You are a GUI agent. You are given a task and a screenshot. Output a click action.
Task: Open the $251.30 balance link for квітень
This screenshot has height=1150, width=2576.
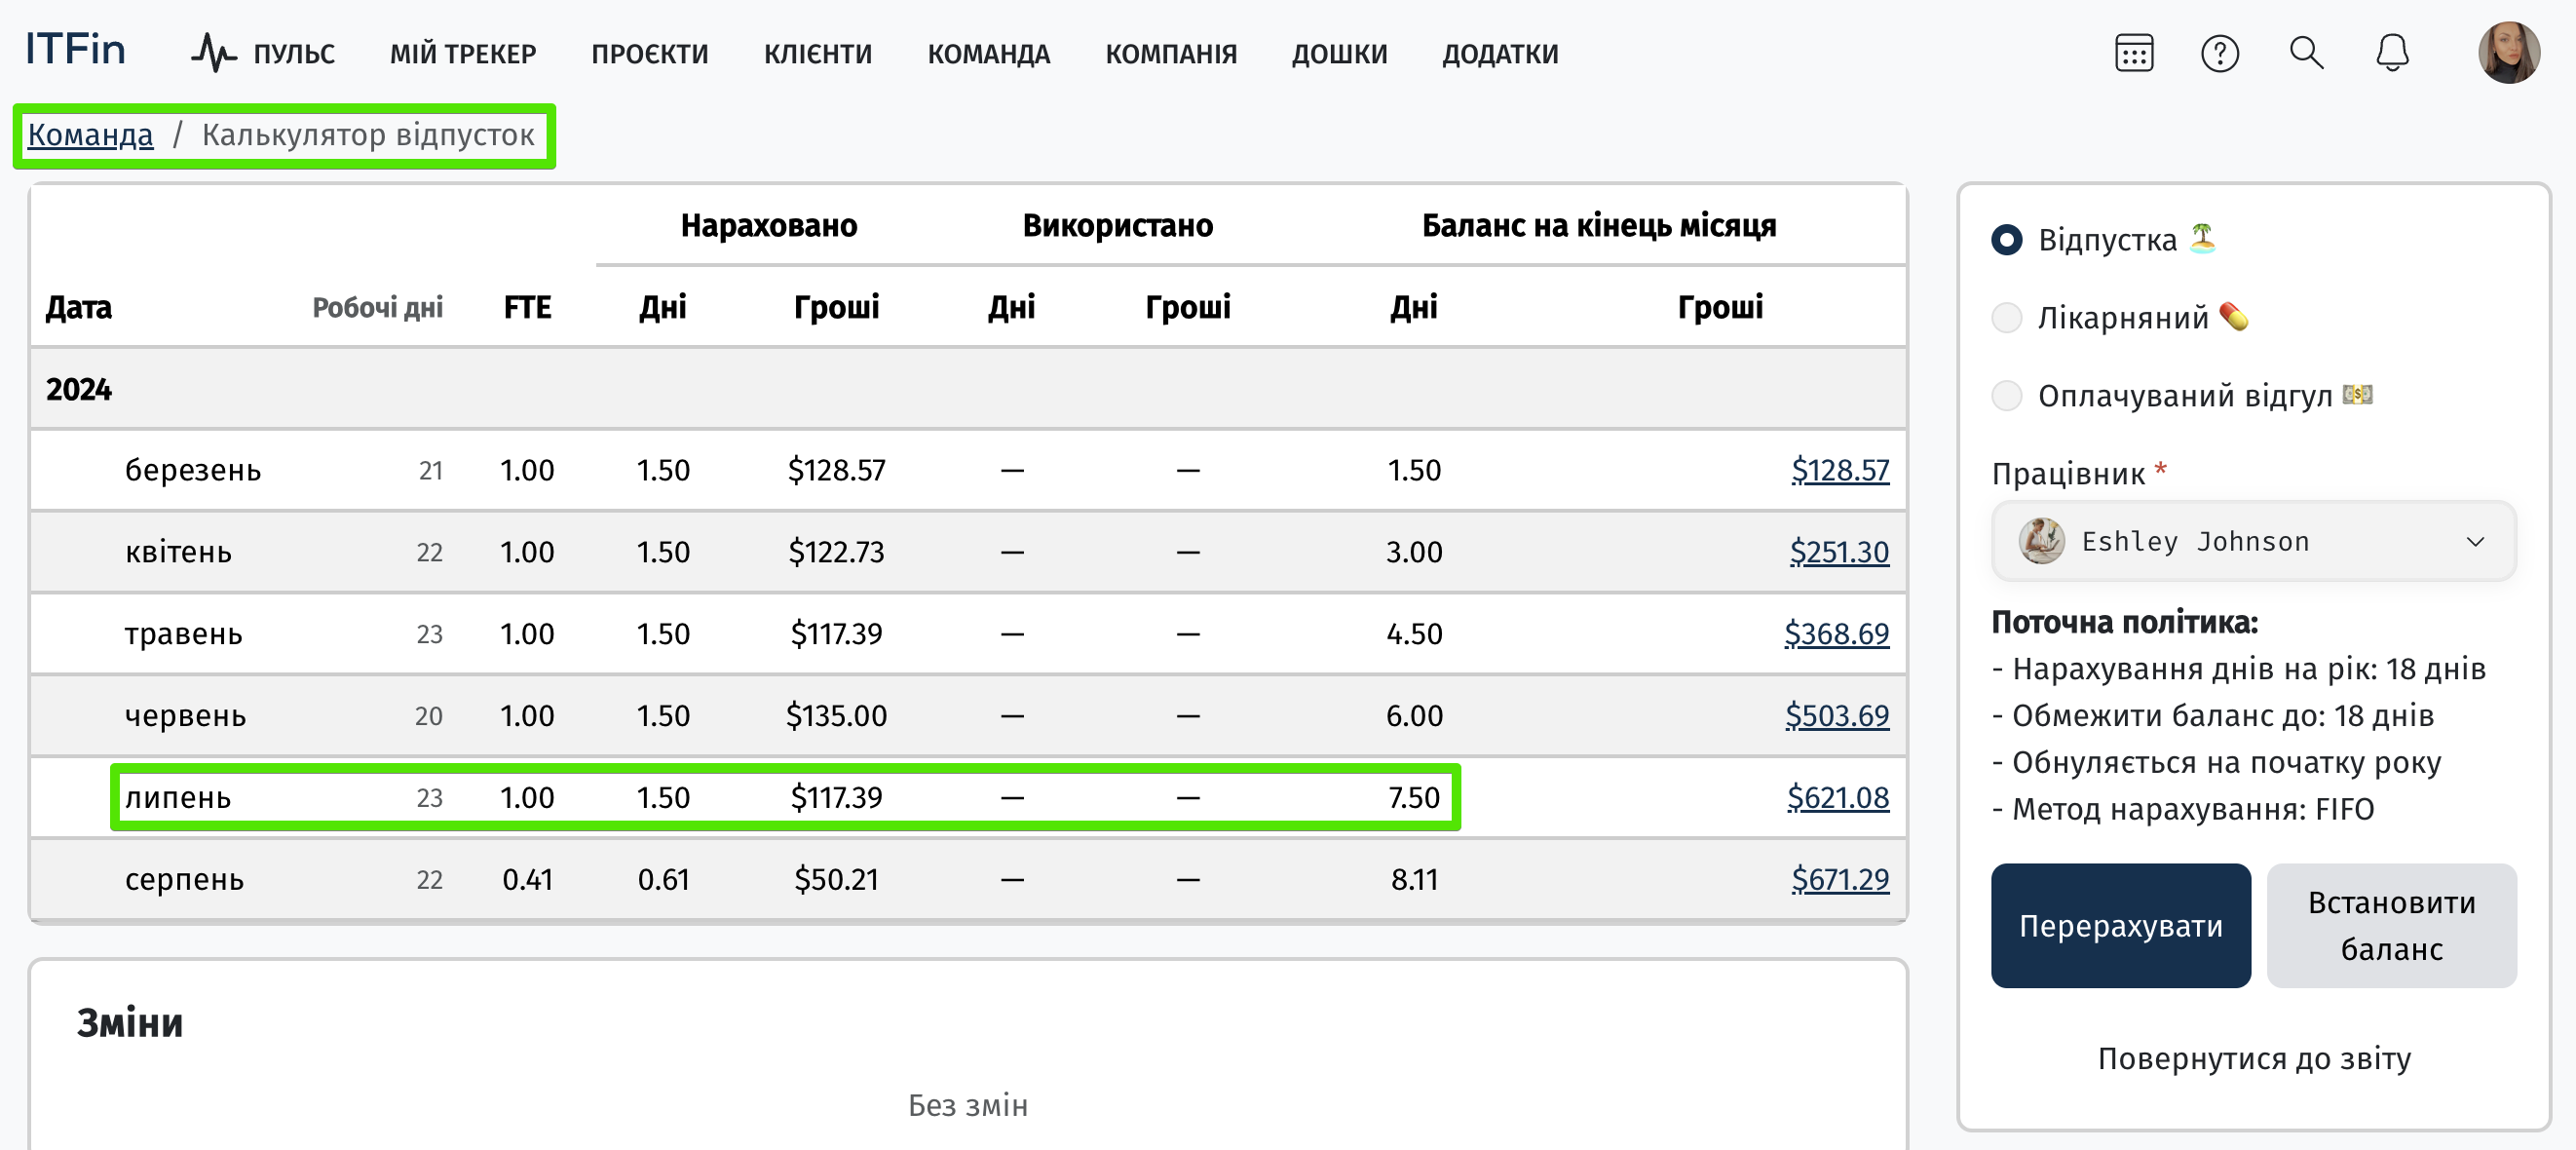(1839, 552)
